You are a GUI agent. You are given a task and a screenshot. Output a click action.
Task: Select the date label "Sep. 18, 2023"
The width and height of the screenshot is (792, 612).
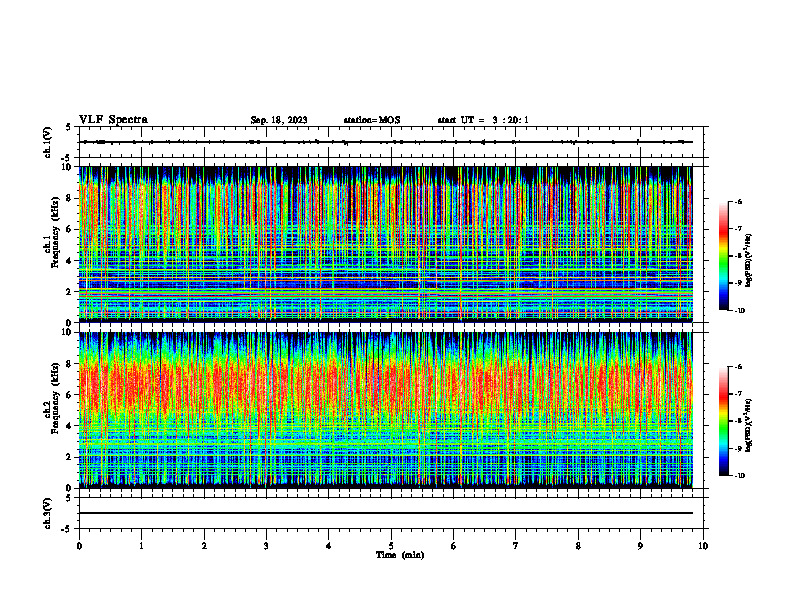tap(279, 120)
